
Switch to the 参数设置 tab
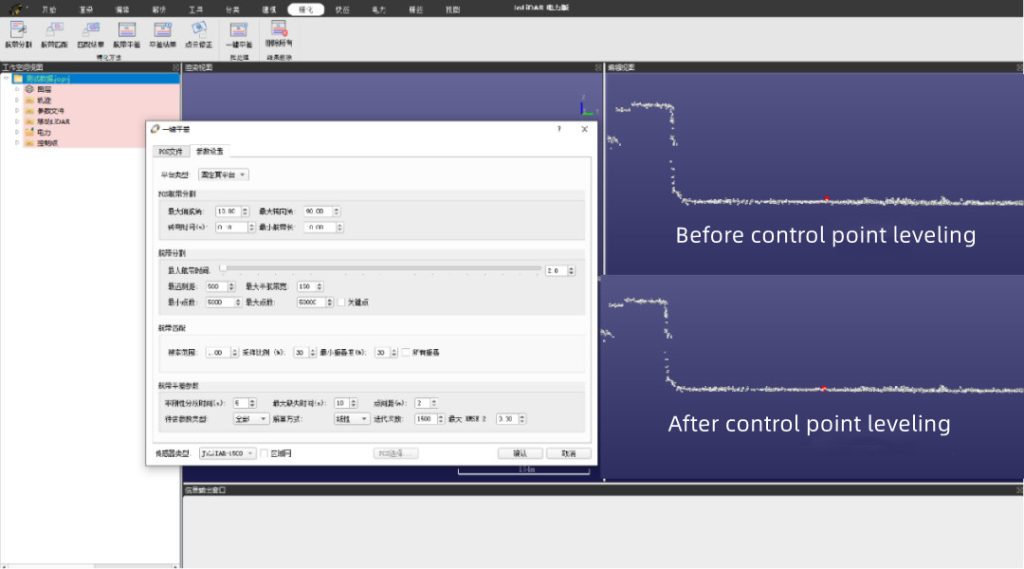[210, 151]
